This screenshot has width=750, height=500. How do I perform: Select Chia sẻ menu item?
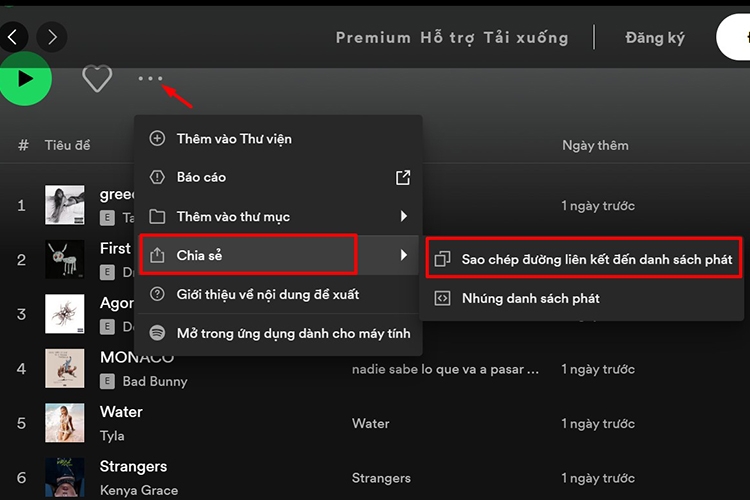278,255
